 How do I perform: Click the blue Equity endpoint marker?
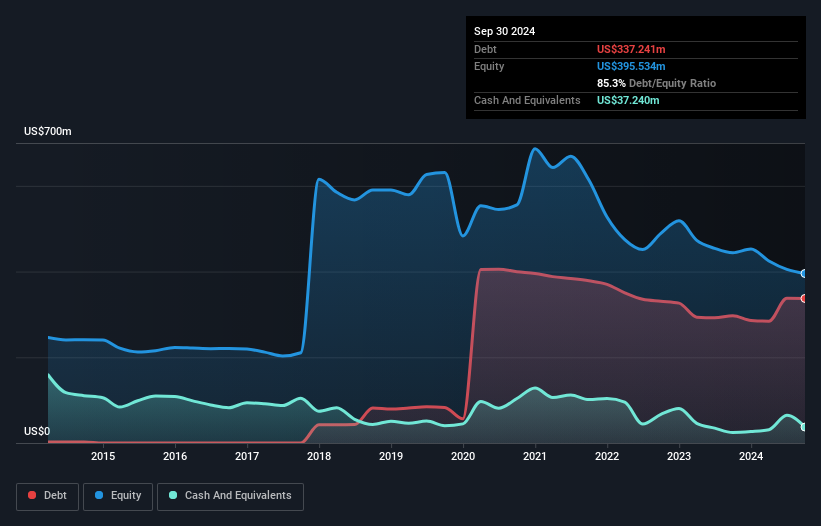pos(804,273)
